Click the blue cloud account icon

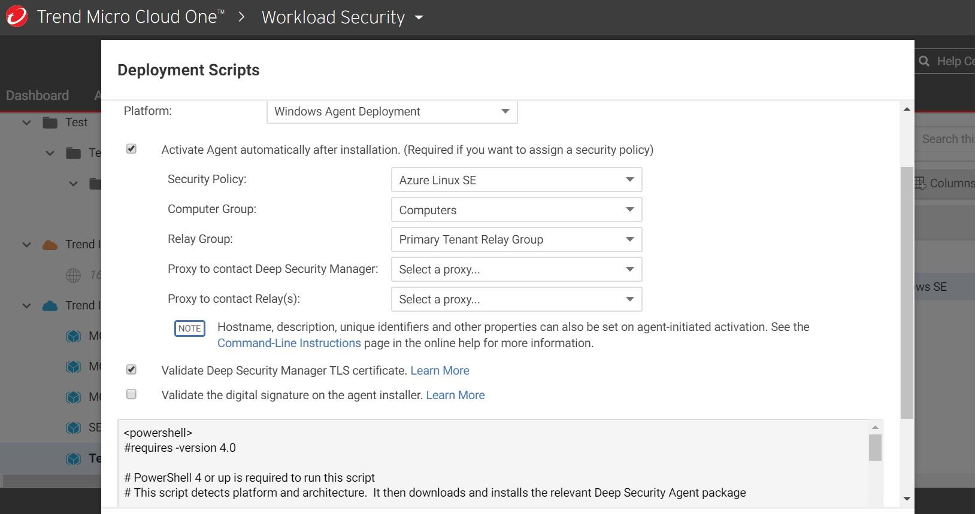[x=50, y=306]
